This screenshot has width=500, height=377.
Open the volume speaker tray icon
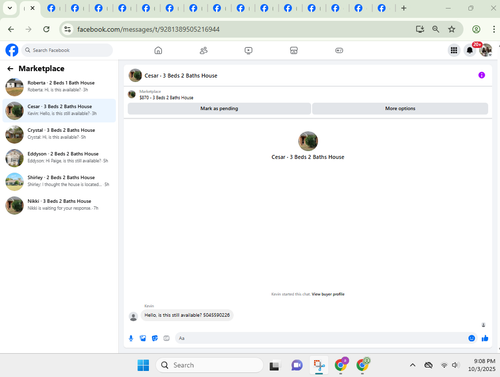click(455, 365)
